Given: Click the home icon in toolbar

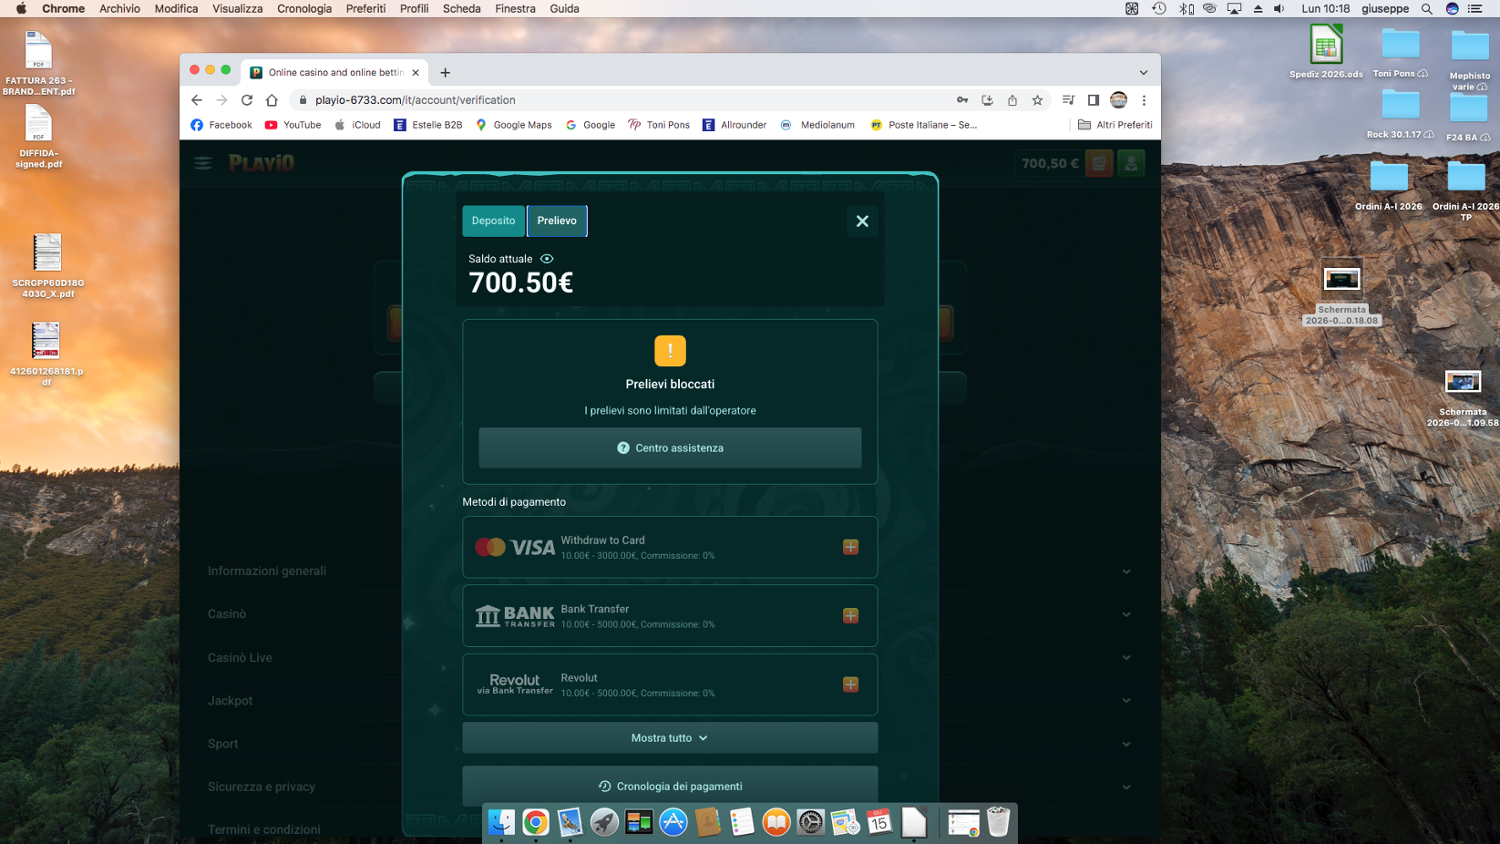Looking at the screenshot, I should (x=272, y=100).
